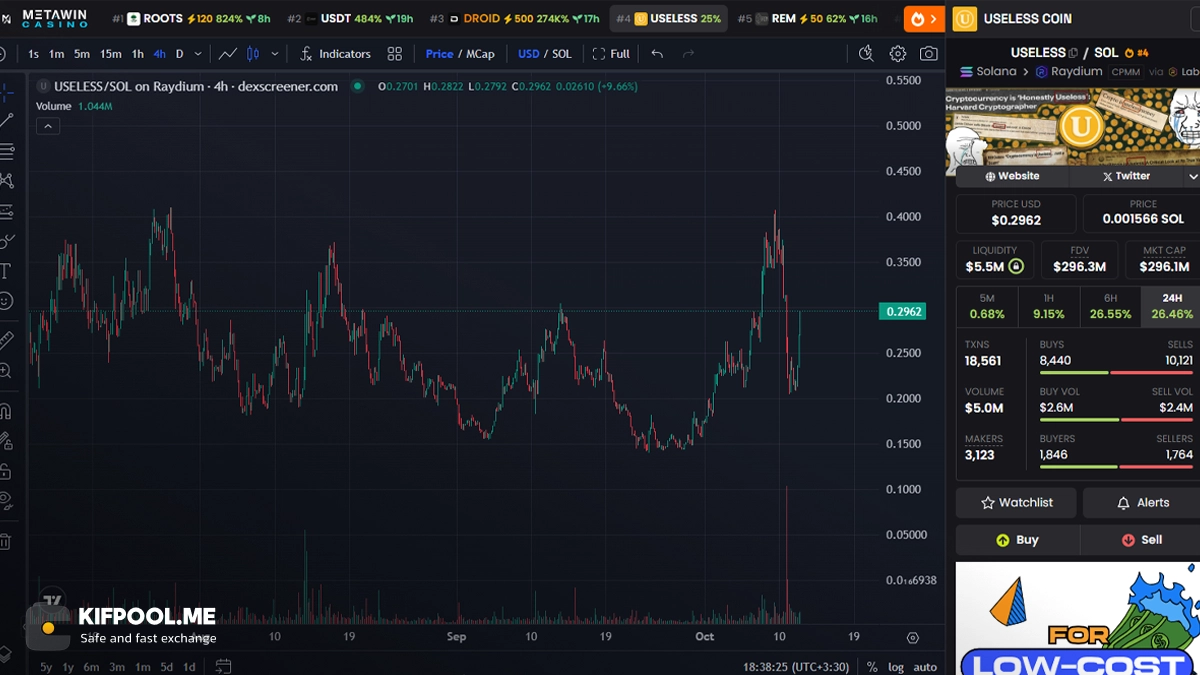
Task: Click the trash remove-drawings icon
Action: (6, 541)
